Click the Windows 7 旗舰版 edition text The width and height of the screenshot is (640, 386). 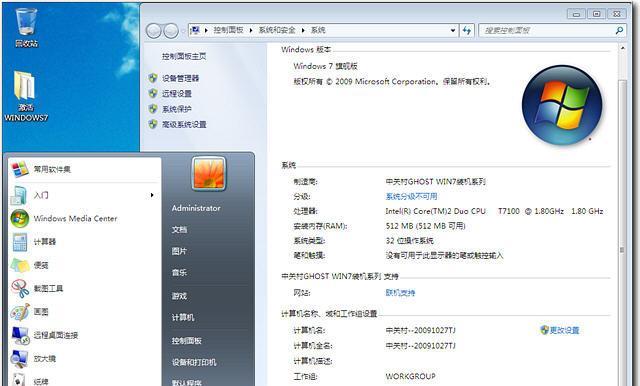click(x=325, y=66)
